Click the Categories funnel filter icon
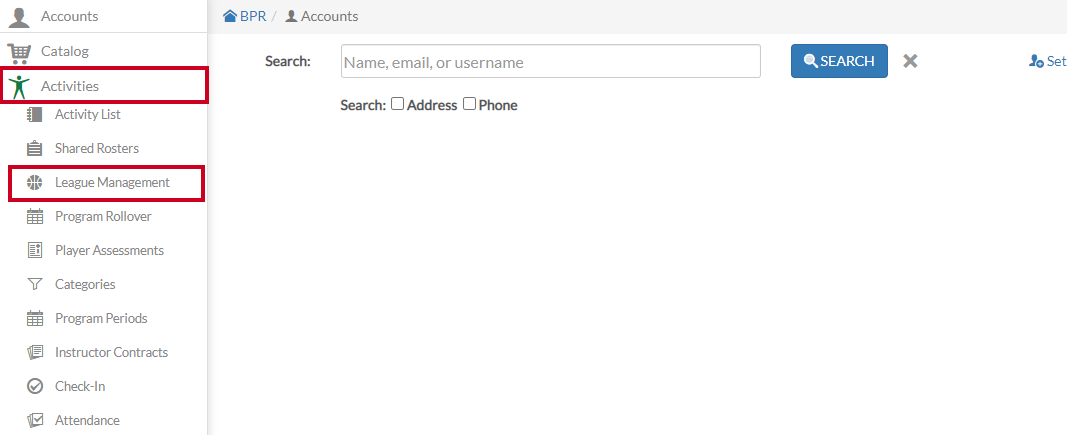This screenshot has width=1067, height=435. coord(34,285)
